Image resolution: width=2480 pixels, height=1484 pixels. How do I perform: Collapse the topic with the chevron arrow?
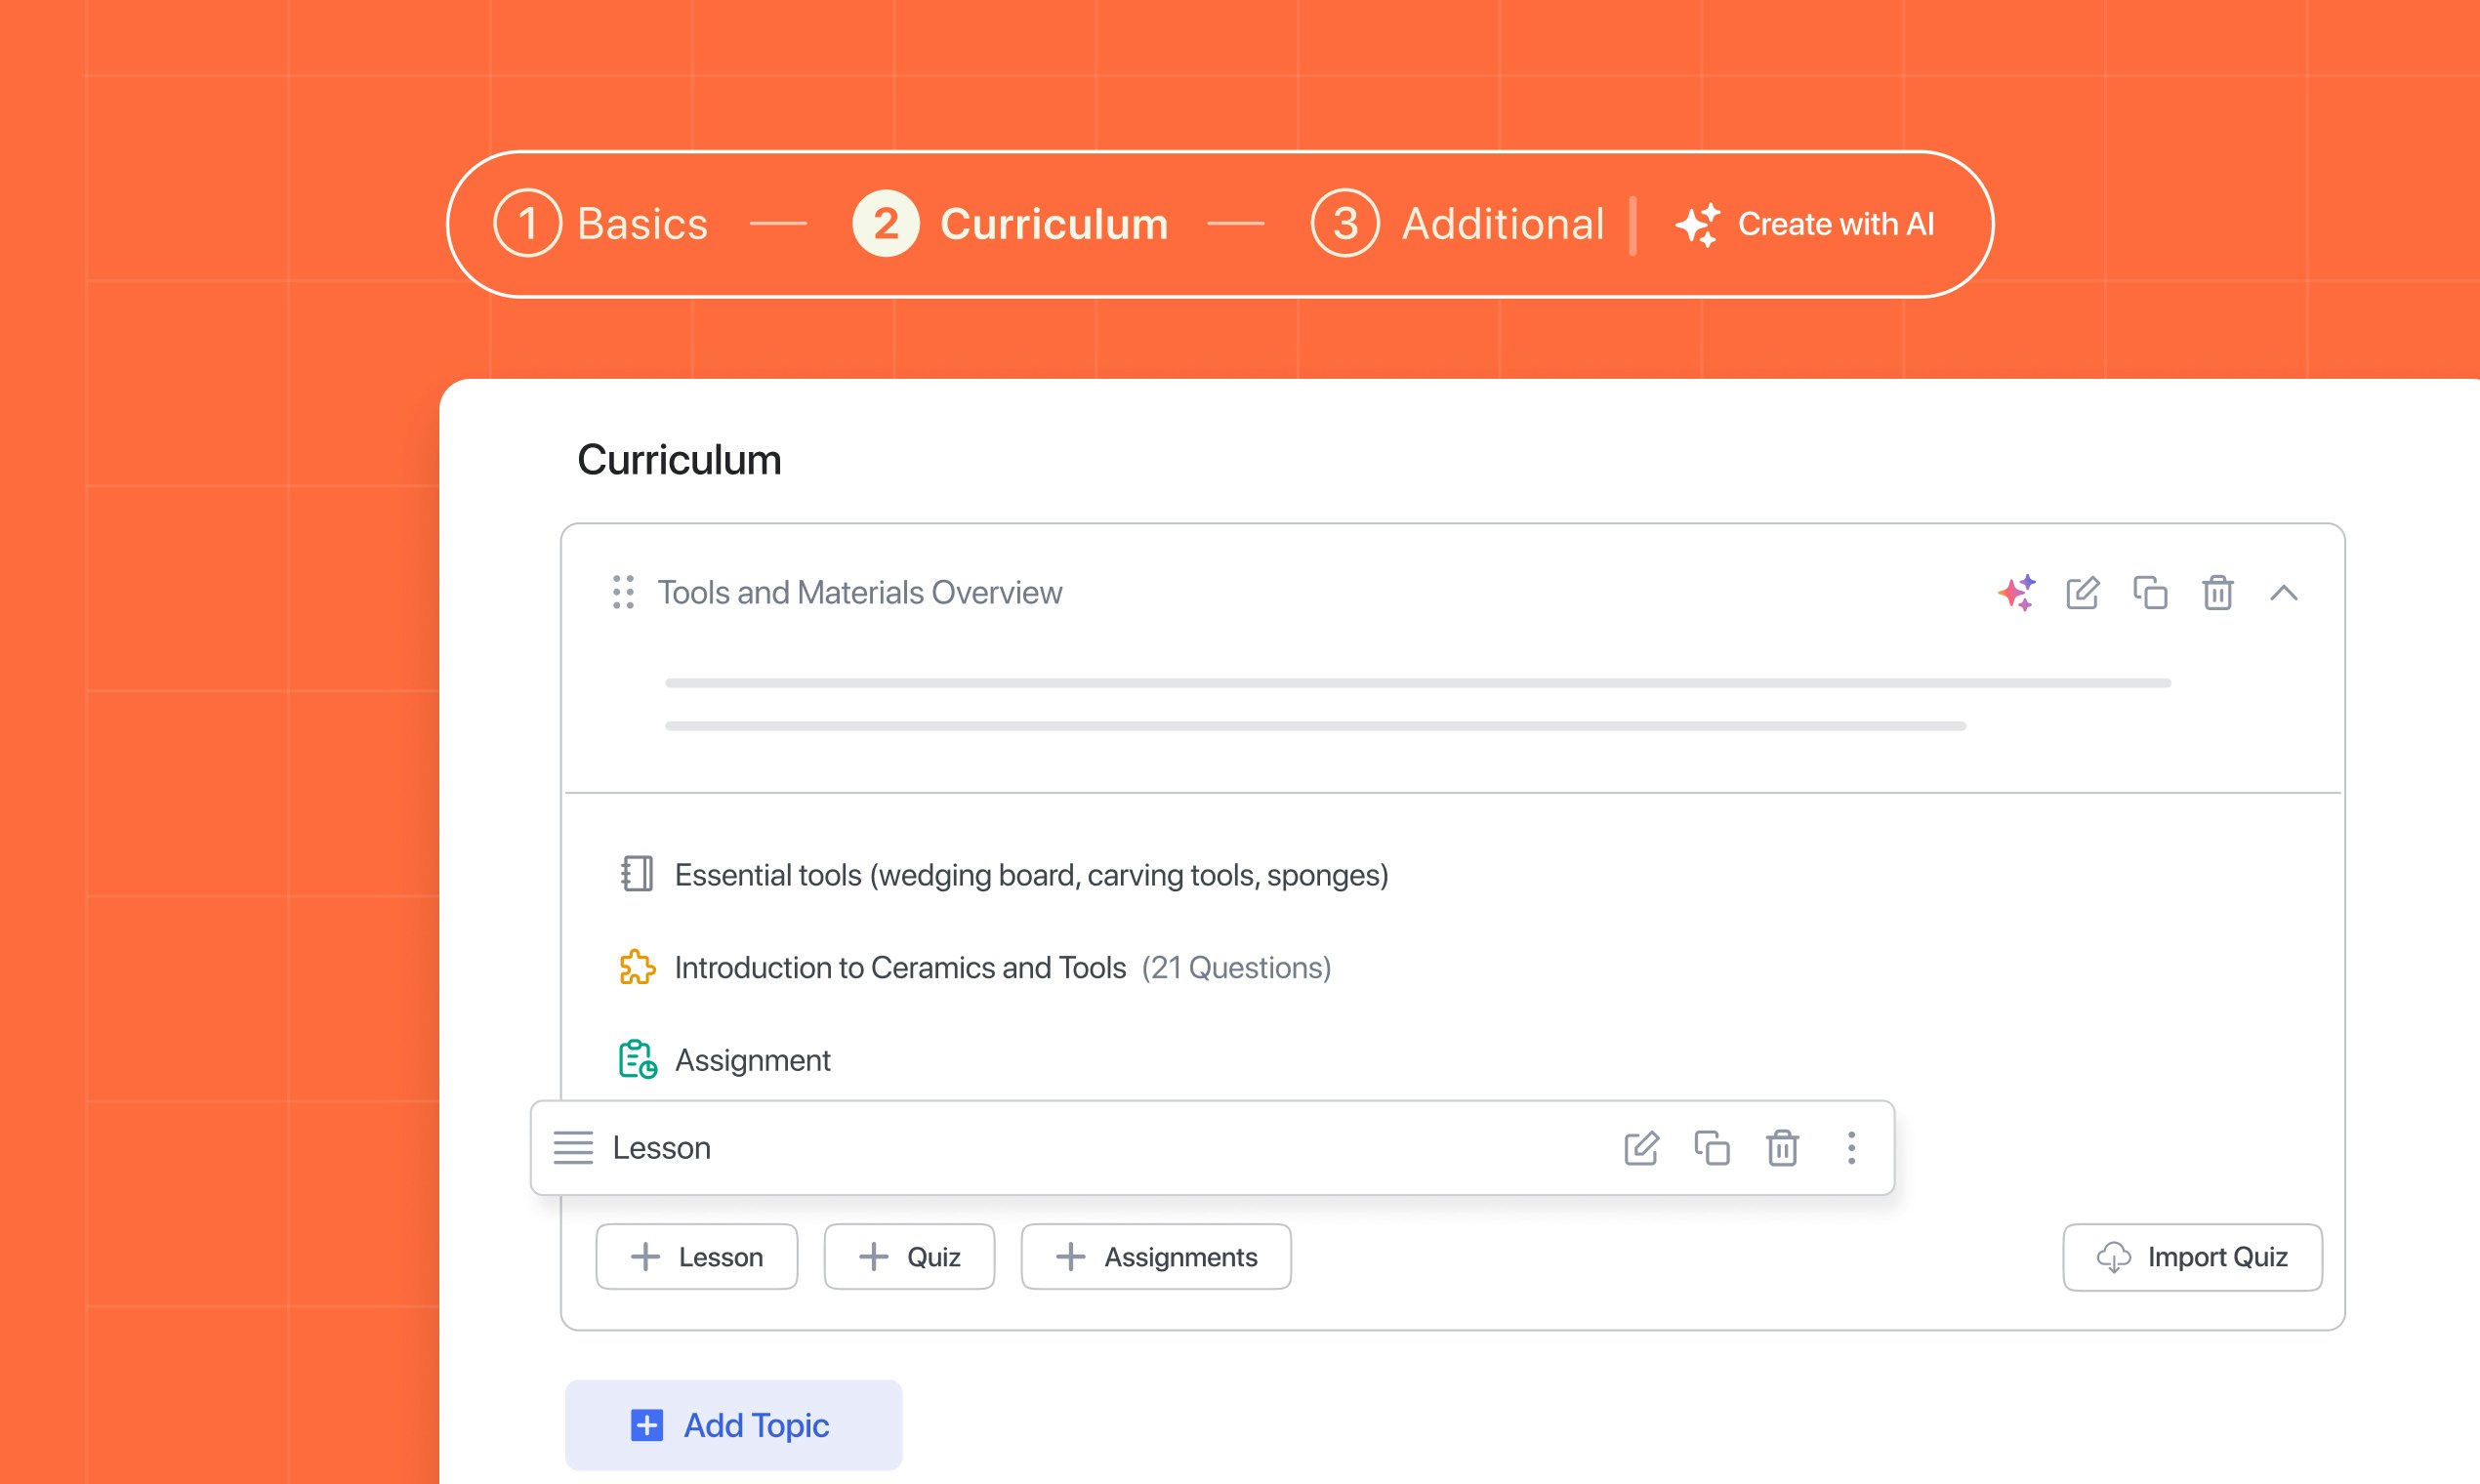pyautogui.click(x=2284, y=592)
